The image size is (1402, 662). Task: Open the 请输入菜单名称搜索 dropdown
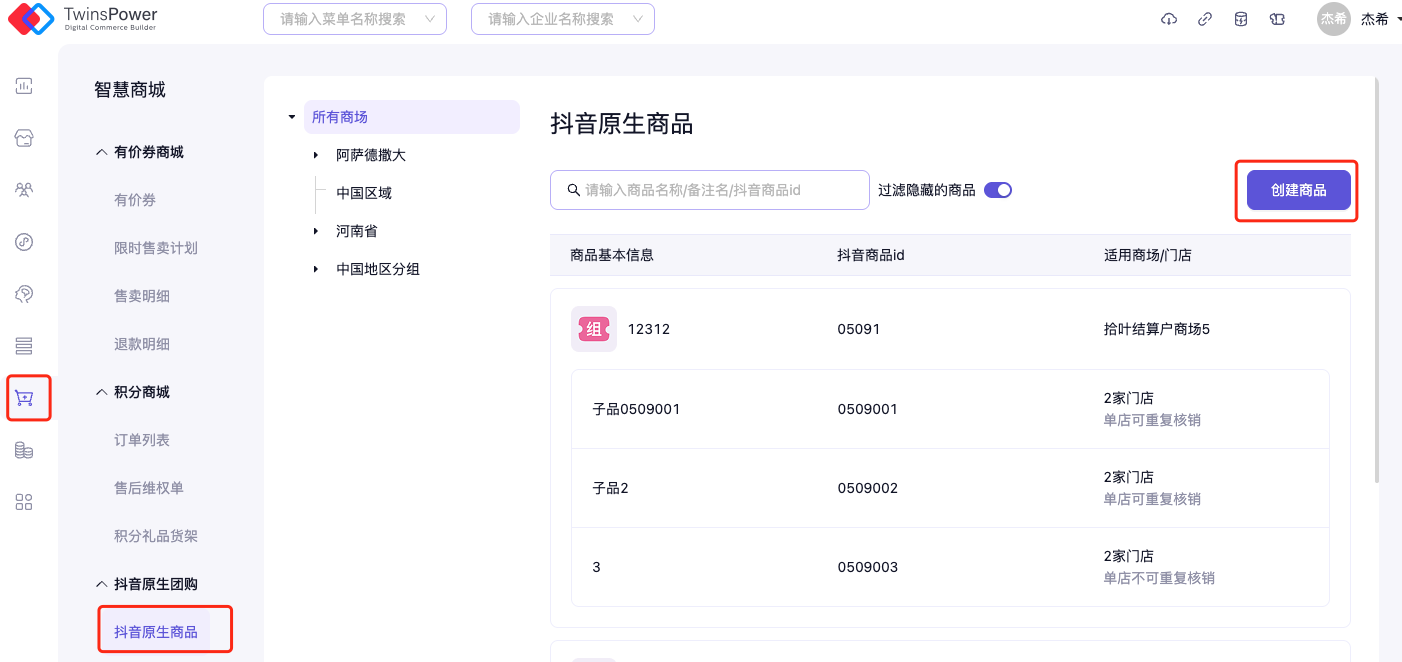tap(354, 19)
